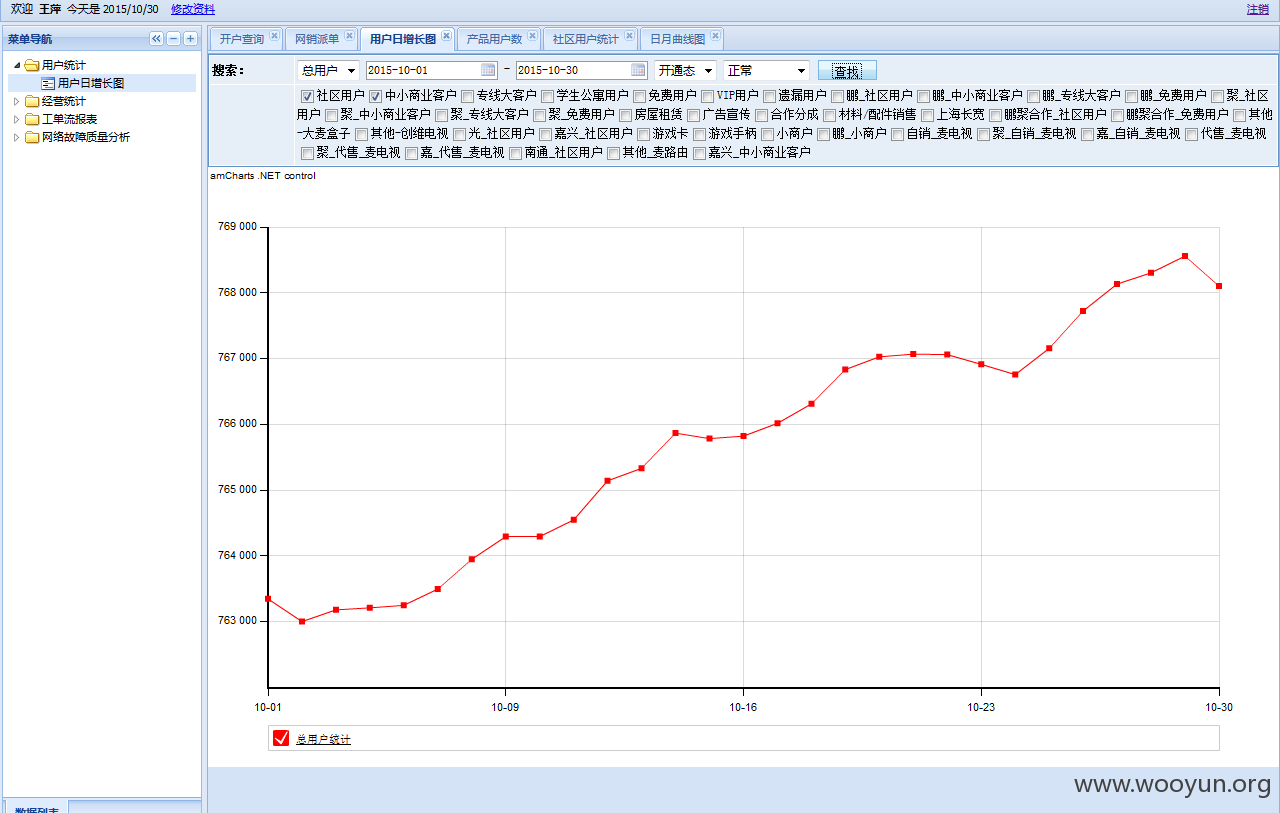Check the 上海长宽 checkbox
1280x813 pixels.
coord(928,115)
